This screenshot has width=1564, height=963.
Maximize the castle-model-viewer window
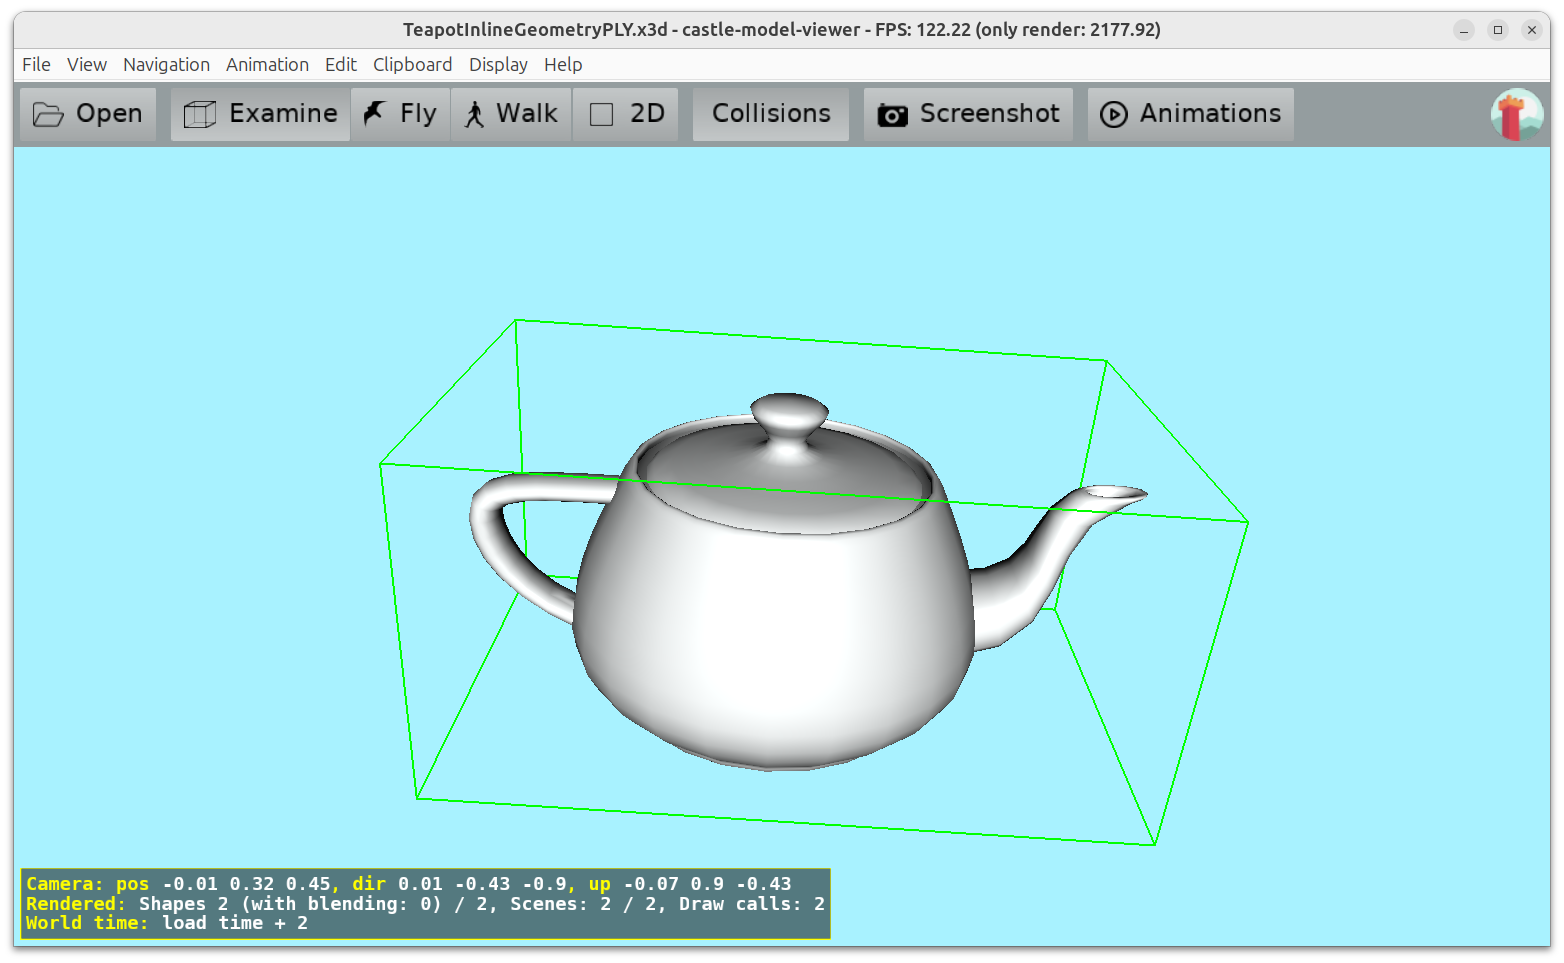tap(1497, 30)
